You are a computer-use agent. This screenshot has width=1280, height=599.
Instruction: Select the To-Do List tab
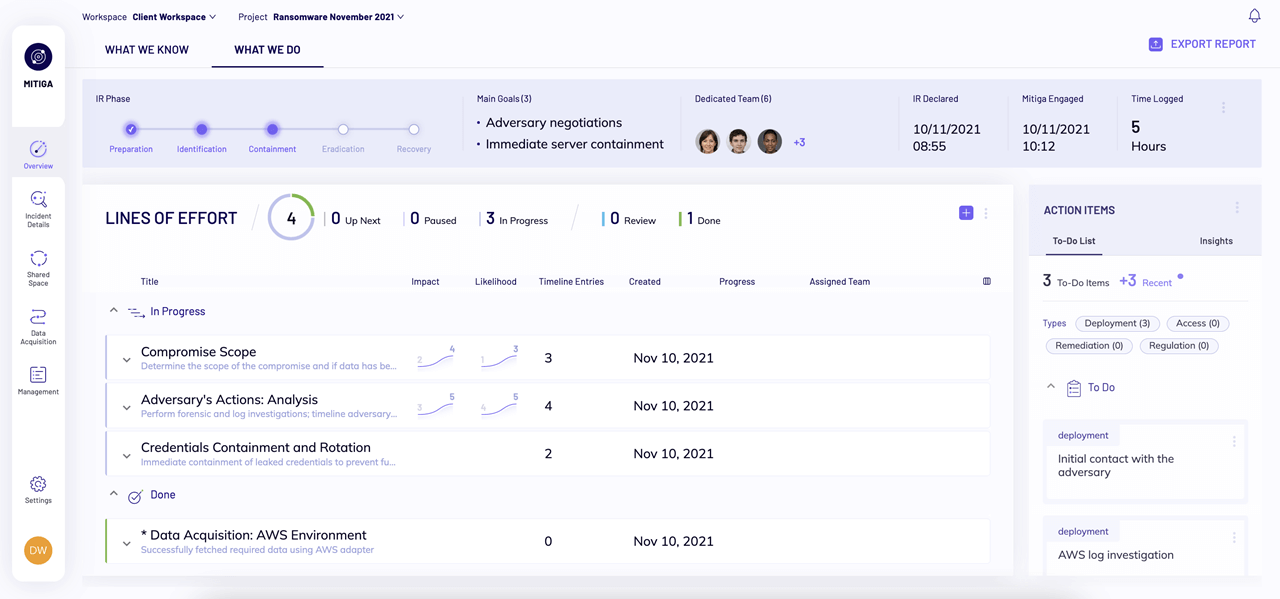[1074, 241]
